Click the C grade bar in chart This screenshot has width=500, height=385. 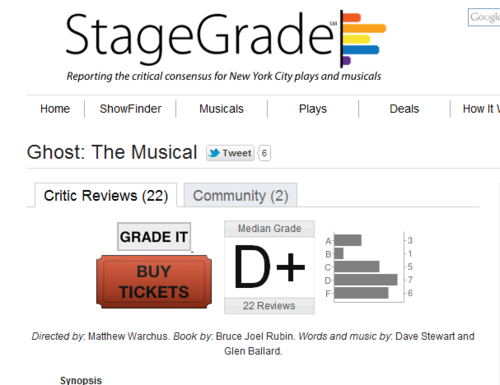click(357, 267)
